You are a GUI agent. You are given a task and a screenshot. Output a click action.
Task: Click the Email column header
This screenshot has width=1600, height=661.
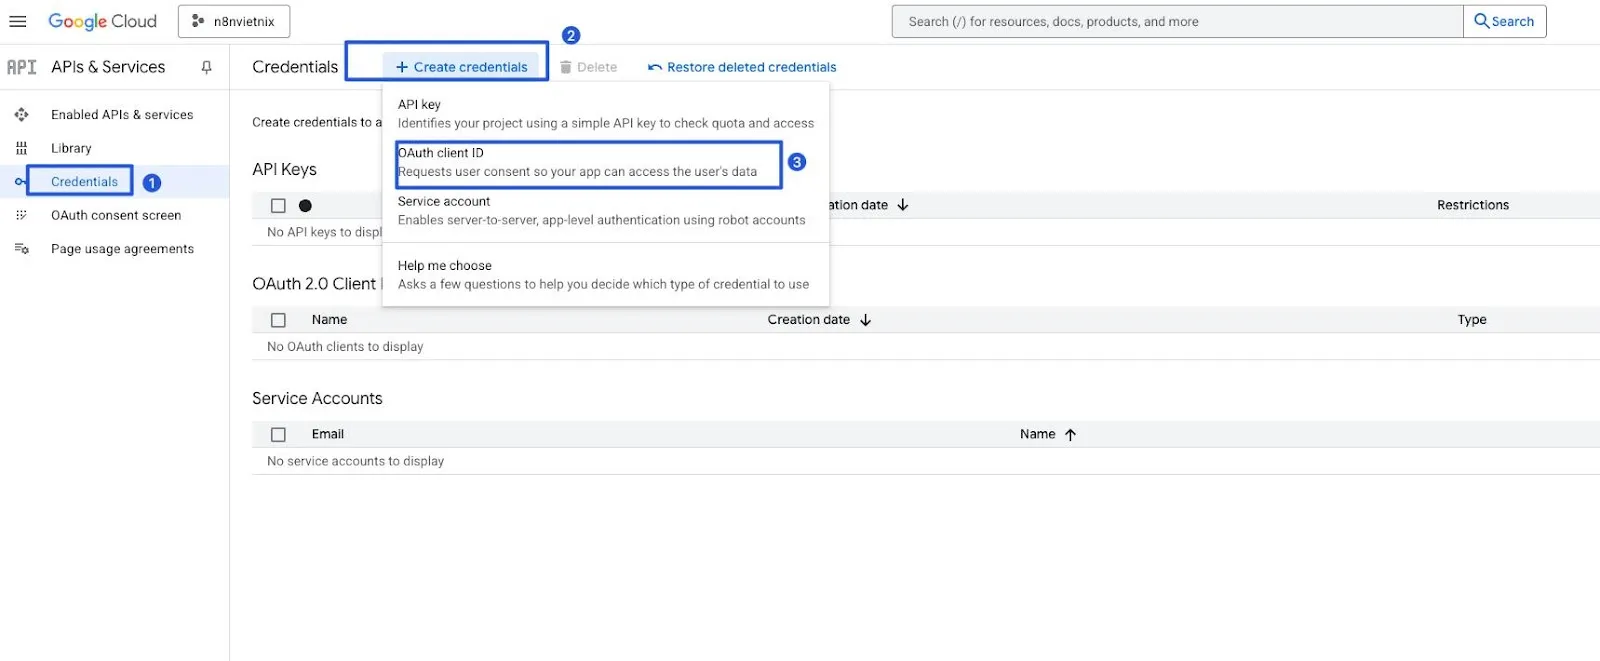coord(328,434)
